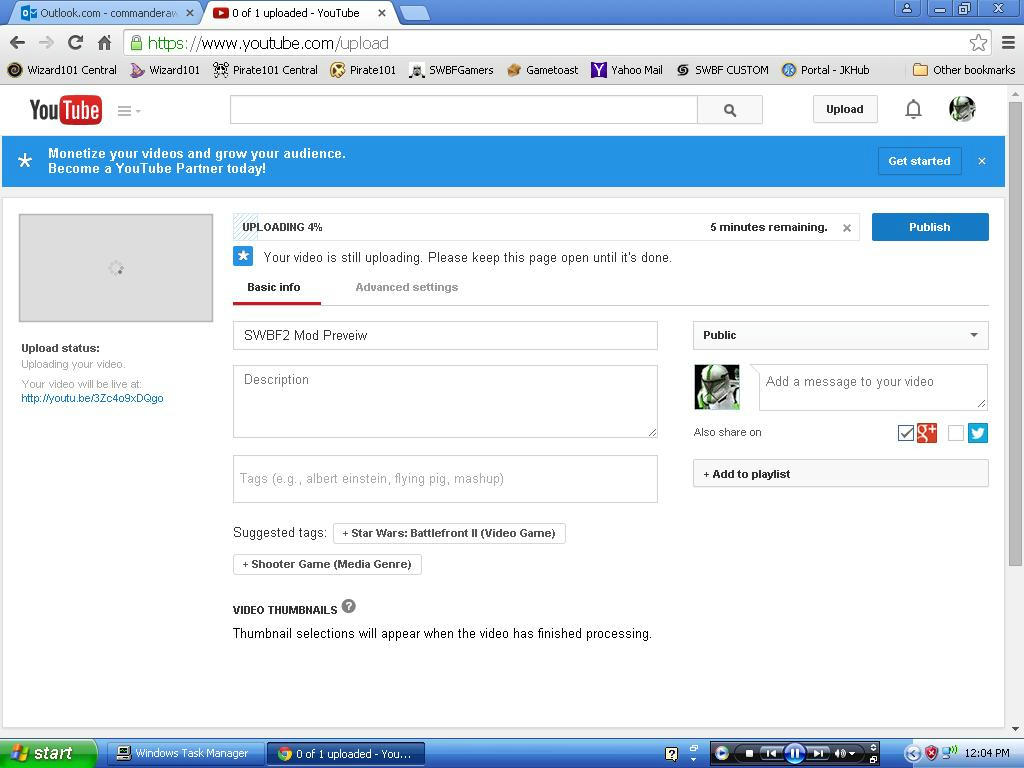Click the video title field
Image resolution: width=1024 pixels, height=768 pixels.
[445, 335]
